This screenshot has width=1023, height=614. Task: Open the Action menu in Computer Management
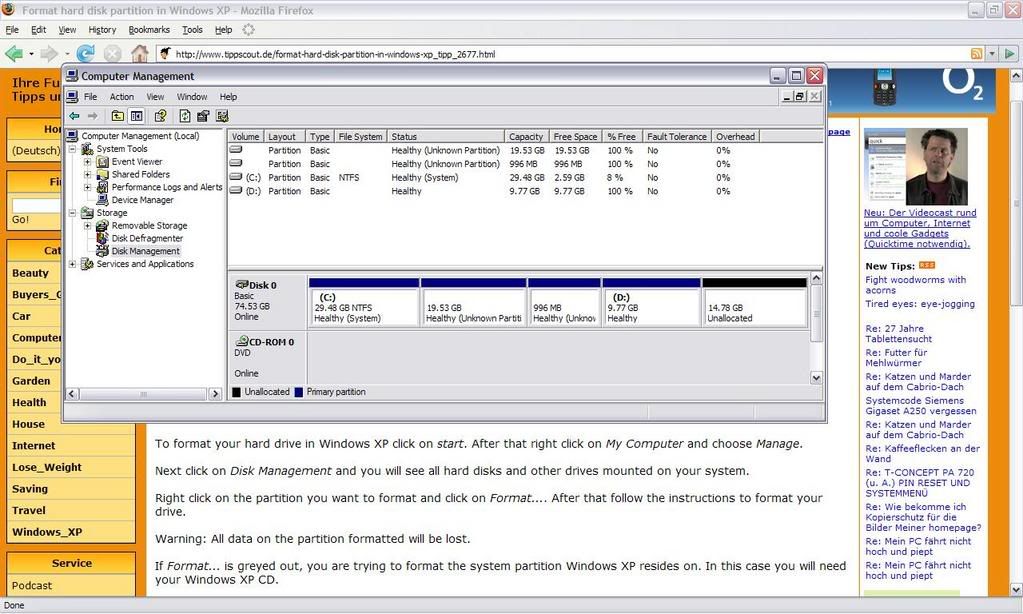[121, 97]
